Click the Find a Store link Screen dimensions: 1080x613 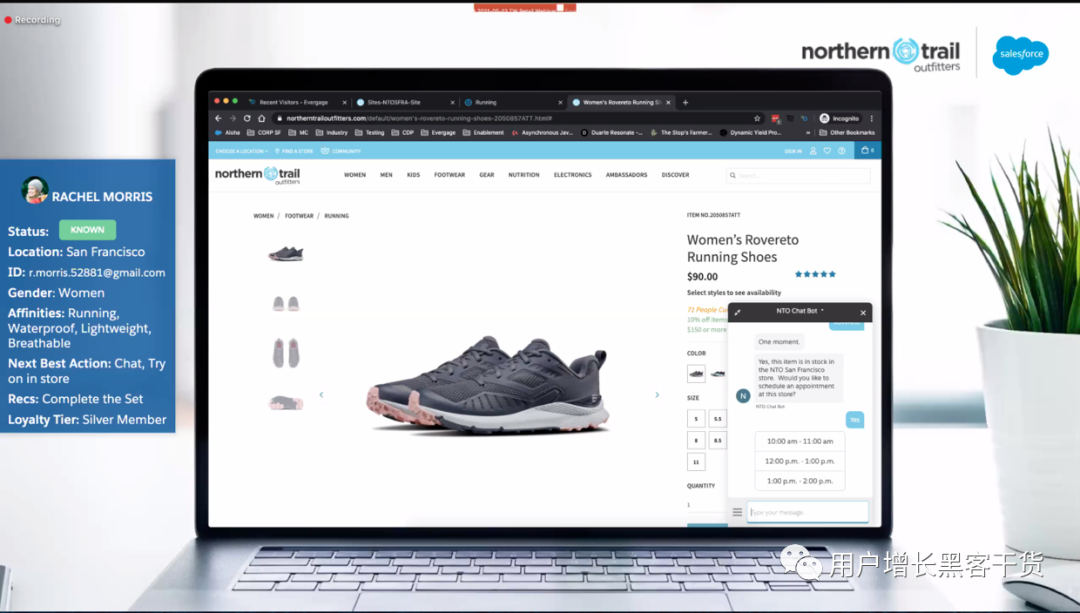pos(294,151)
